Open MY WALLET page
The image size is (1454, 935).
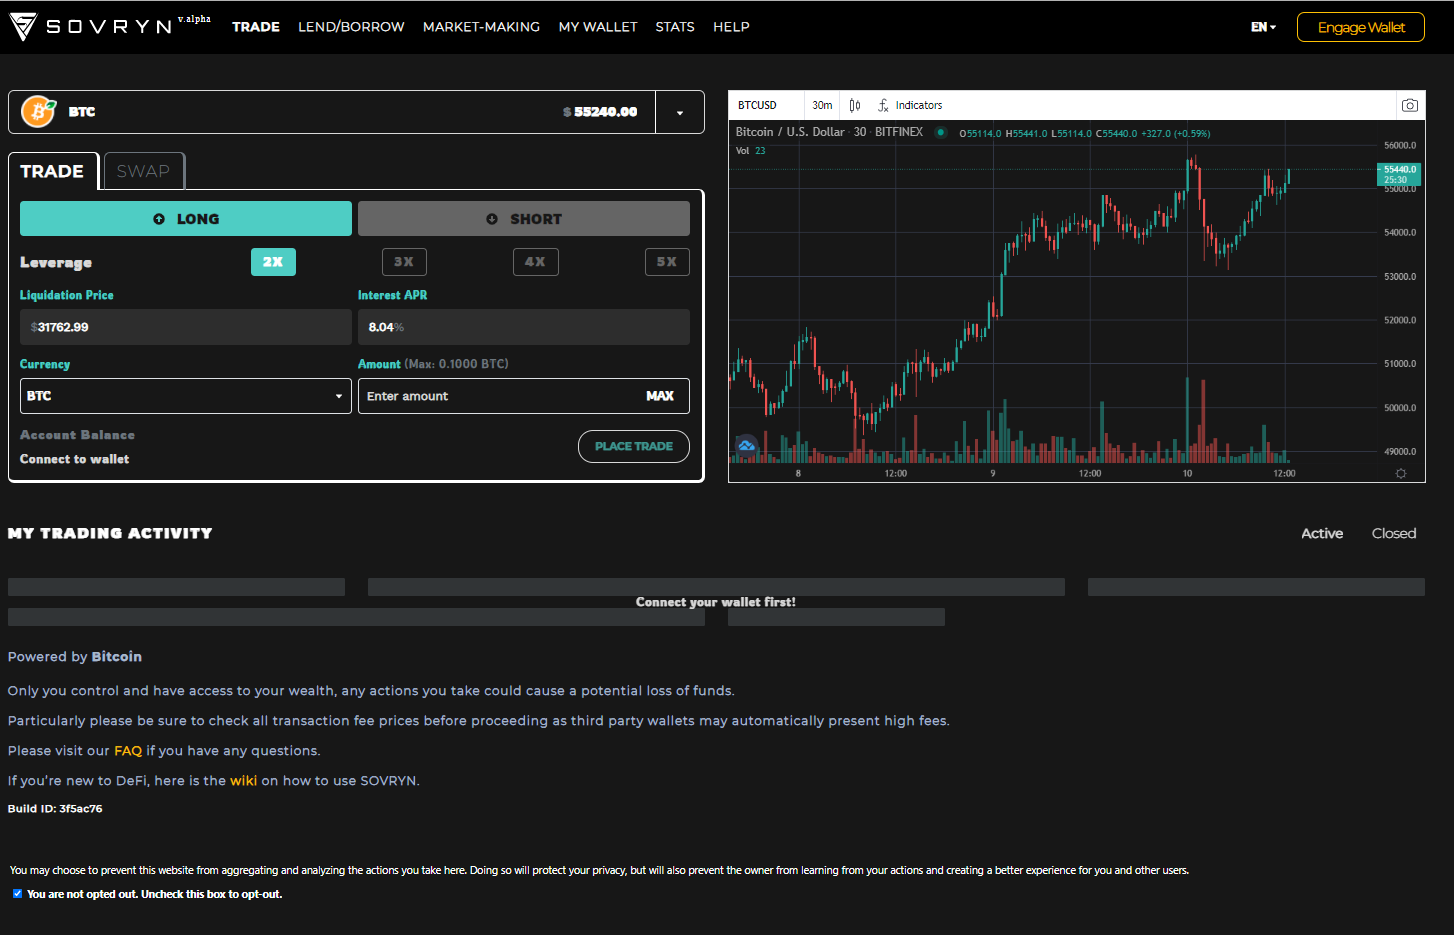point(598,27)
